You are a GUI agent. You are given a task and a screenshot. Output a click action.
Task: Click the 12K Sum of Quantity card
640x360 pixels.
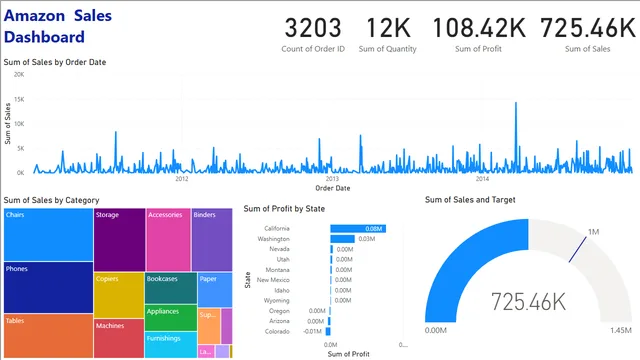[388, 35]
